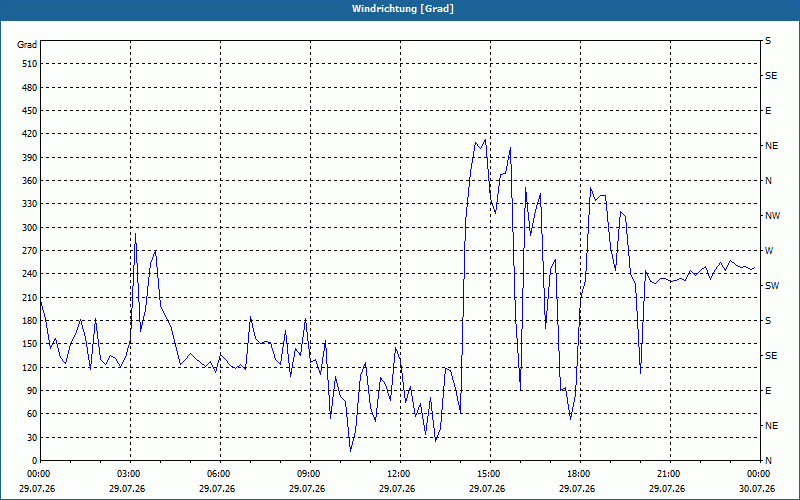Click the y-axis value "270"
800x500 pixels.
(x=30, y=251)
